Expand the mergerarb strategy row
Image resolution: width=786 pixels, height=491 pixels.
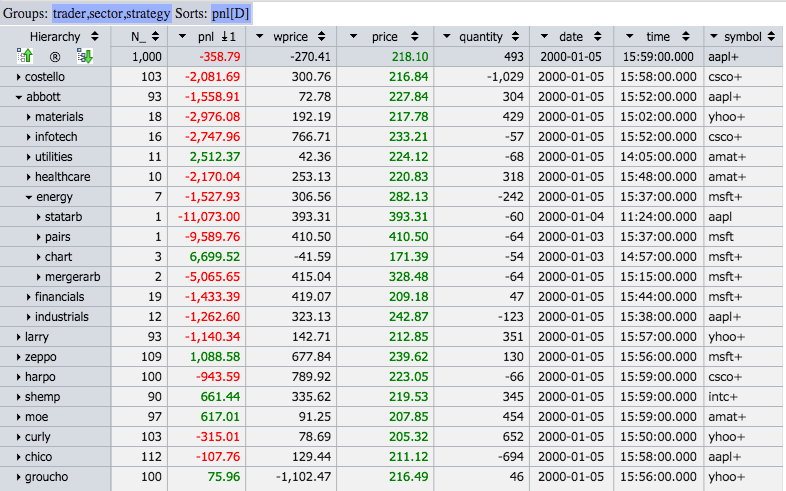39,277
